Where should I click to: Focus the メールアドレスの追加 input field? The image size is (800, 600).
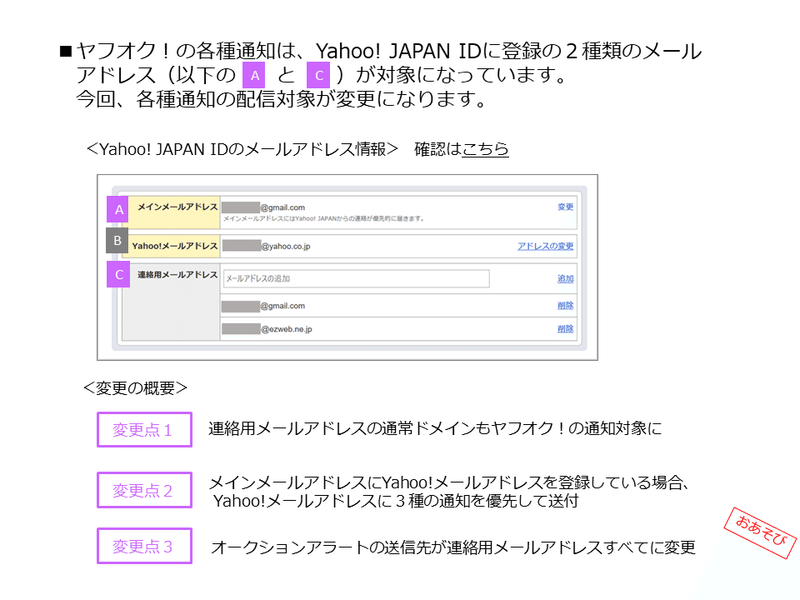click(x=356, y=279)
